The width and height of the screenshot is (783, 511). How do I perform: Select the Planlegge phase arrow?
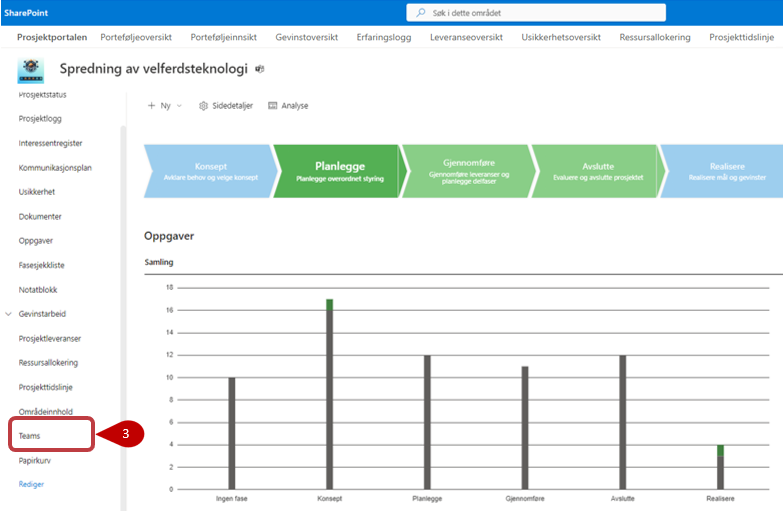tap(338, 172)
